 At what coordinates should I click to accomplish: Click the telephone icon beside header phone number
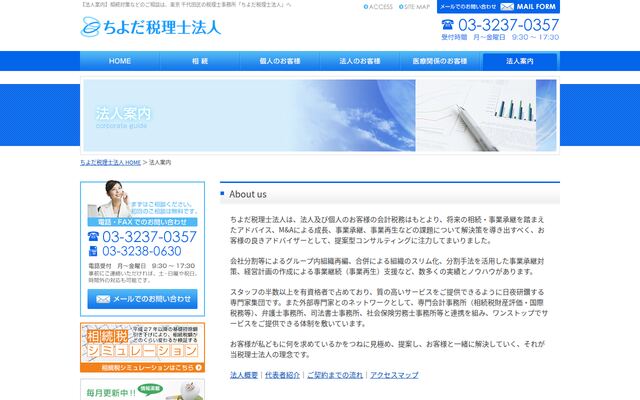[x=447, y=24]
